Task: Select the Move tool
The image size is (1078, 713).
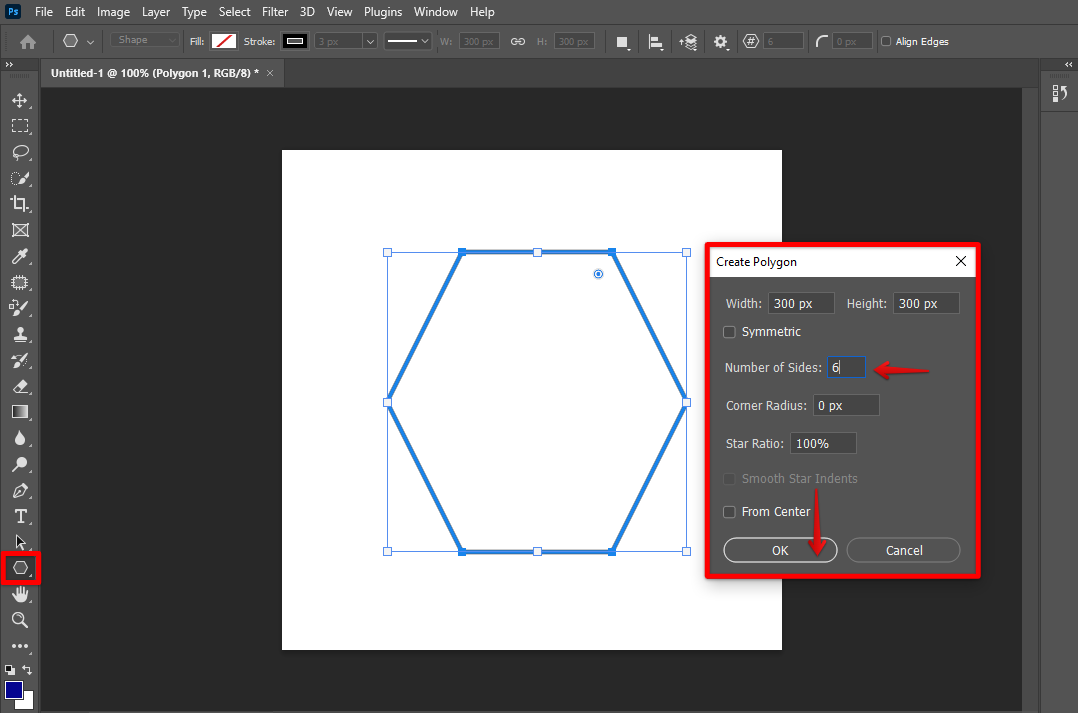Action: coord(19,100)
